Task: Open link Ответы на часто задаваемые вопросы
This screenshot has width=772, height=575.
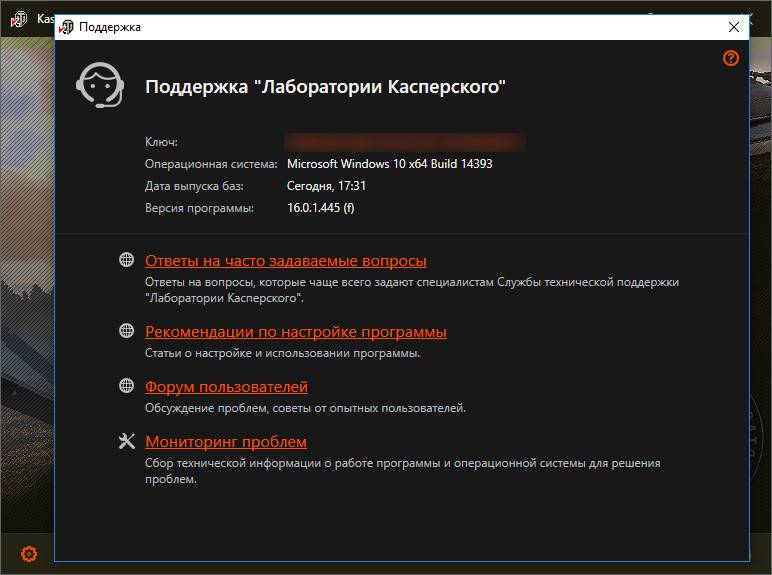Action: pyautogui.click(x=286, y=261)
